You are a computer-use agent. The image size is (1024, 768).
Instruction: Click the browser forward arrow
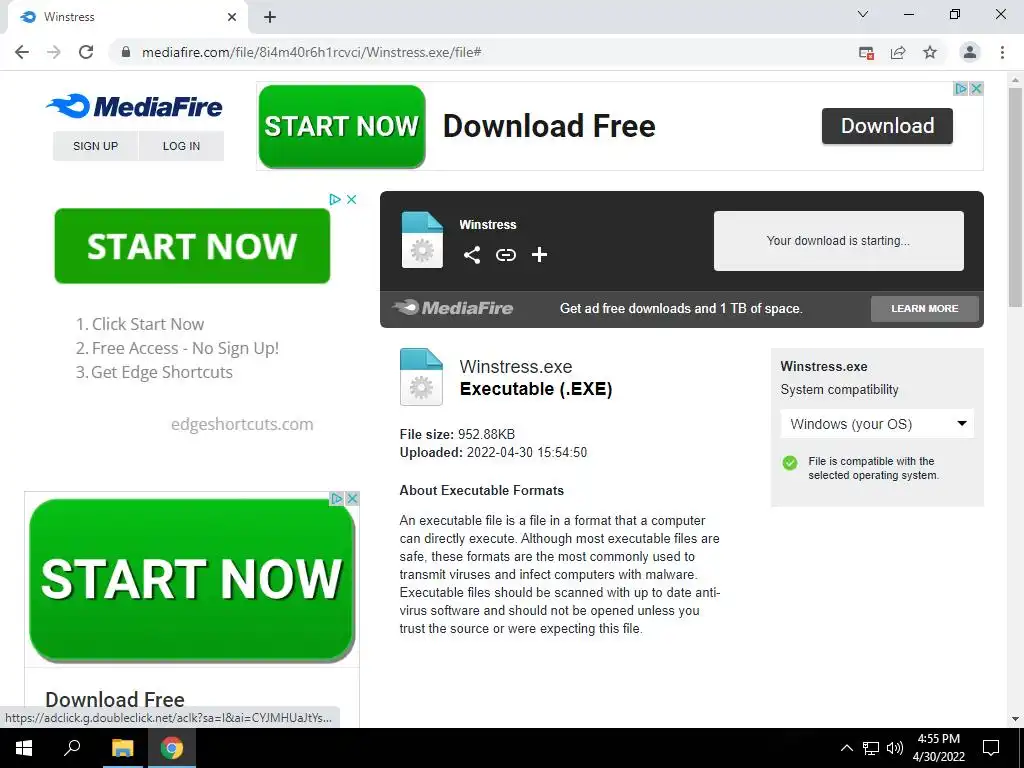[x=54, y=52]
